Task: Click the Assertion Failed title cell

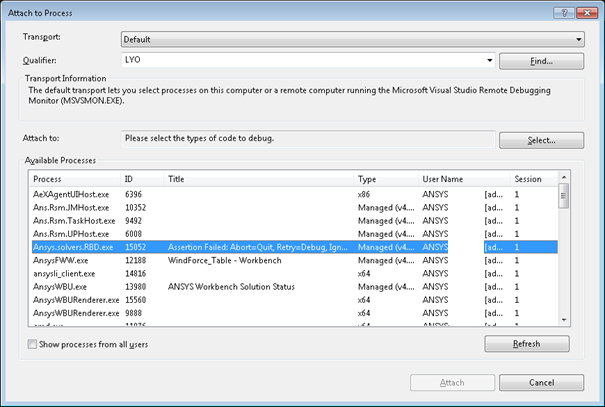Action: click(258, 247)
